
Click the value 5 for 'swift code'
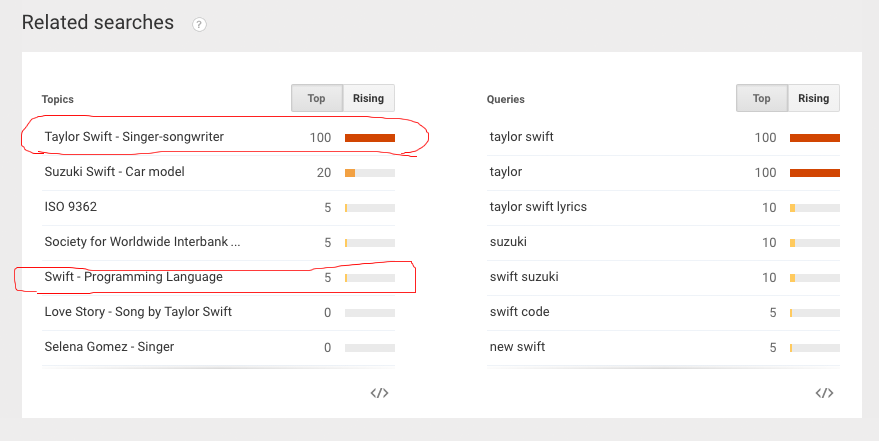pos(772,313)
